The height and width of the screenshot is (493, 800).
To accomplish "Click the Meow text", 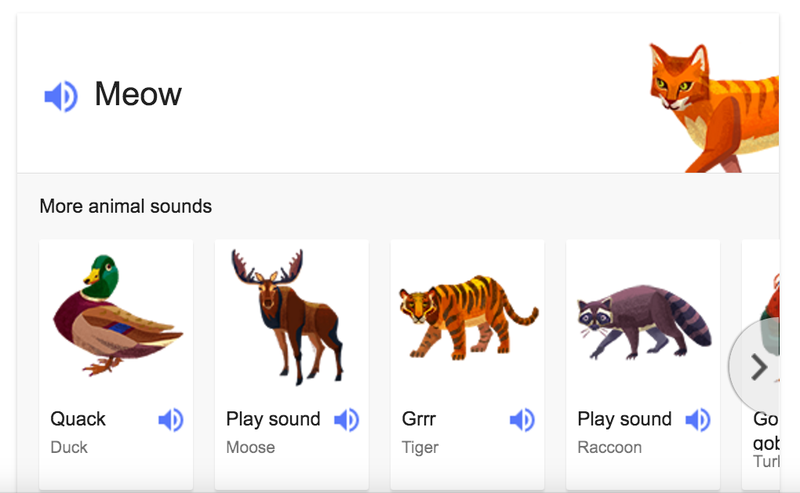I will (138, 95).
